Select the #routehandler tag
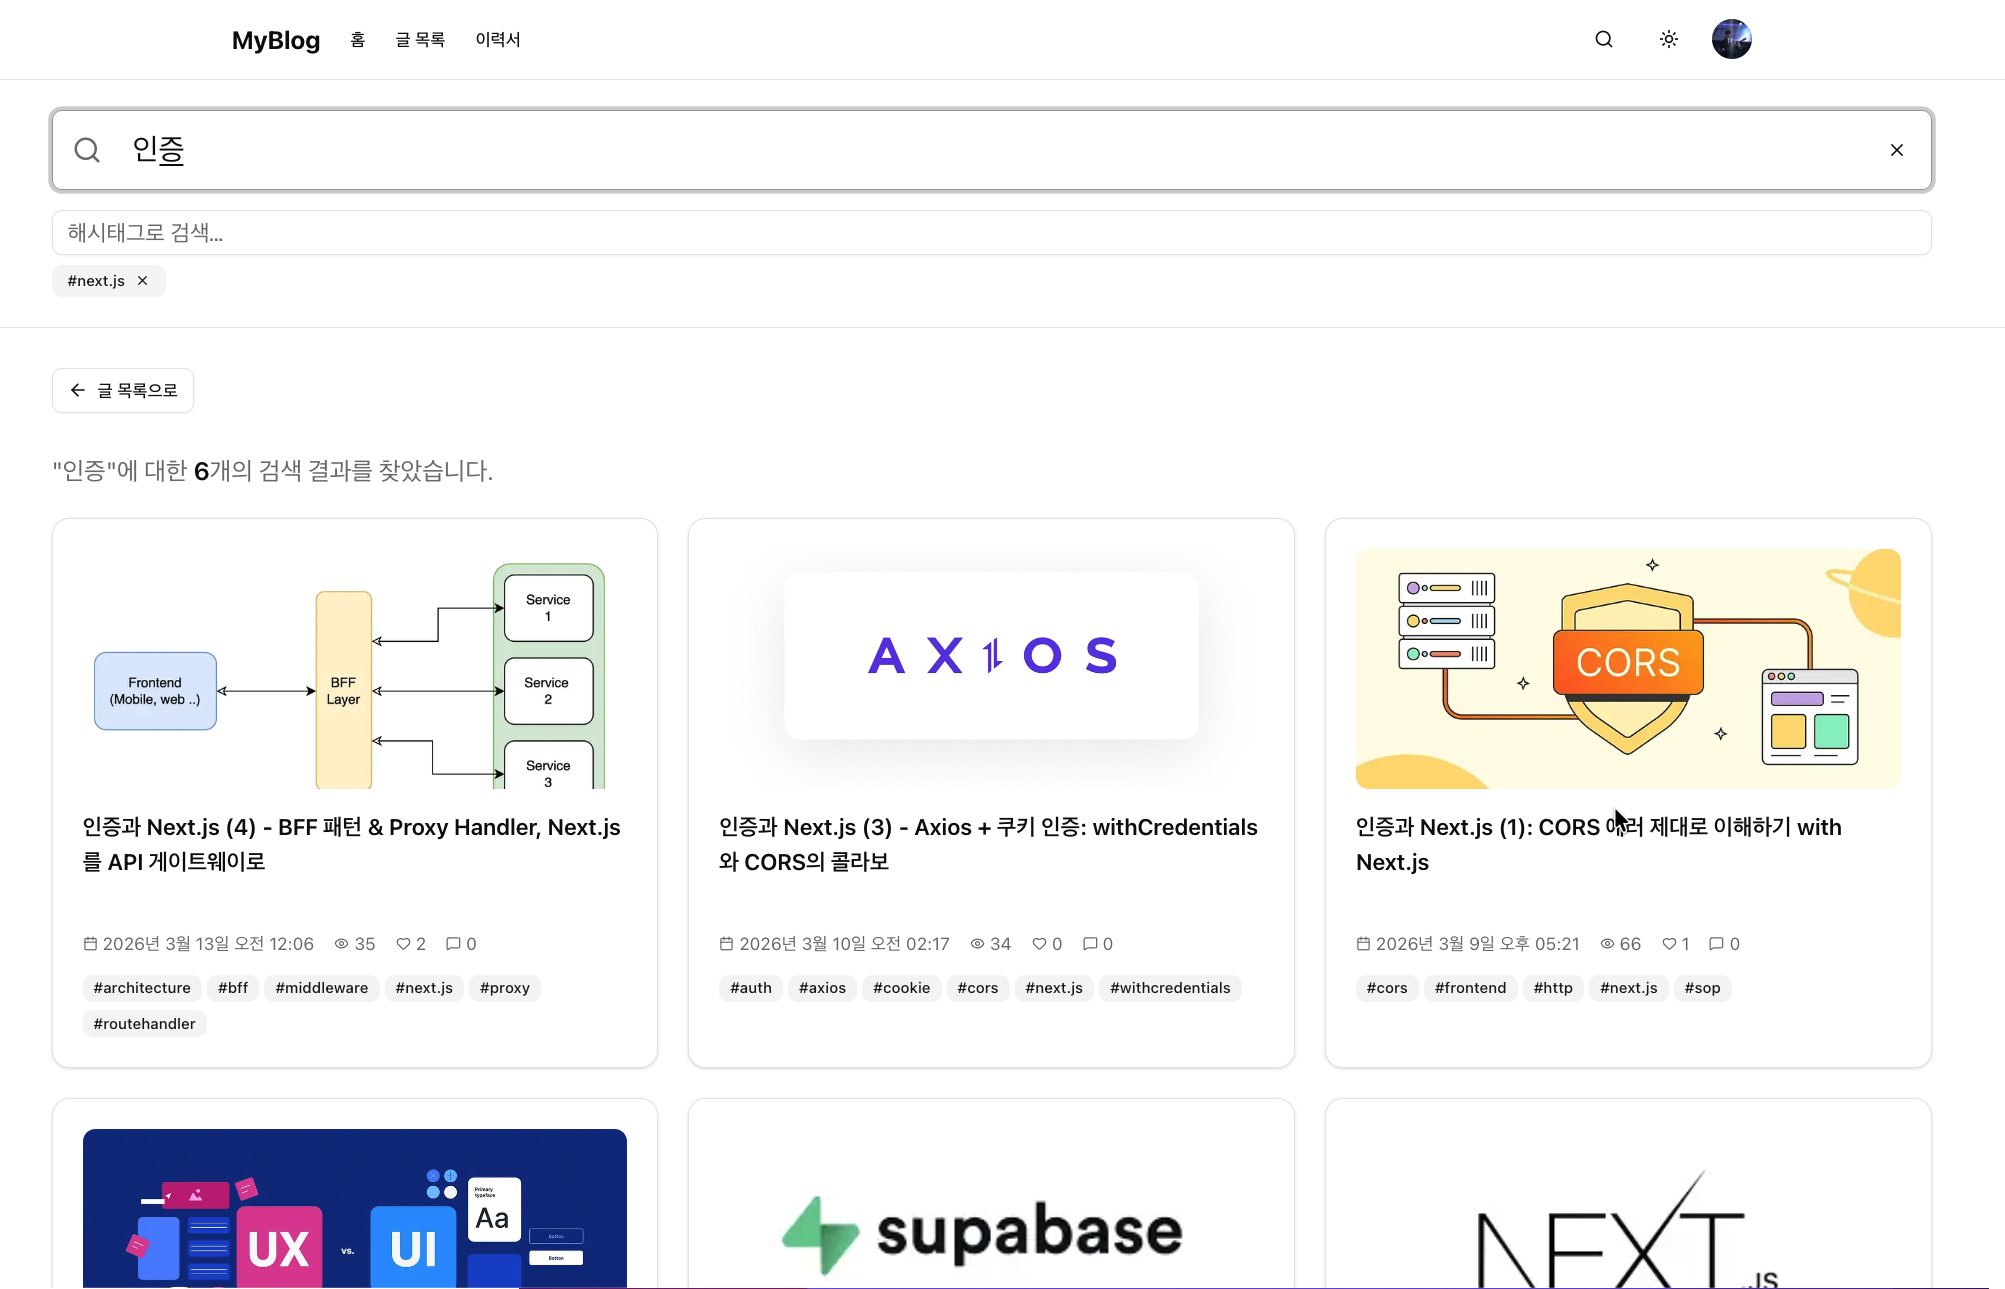This screenshot has height=1289, width=2005. [144, 1024]
